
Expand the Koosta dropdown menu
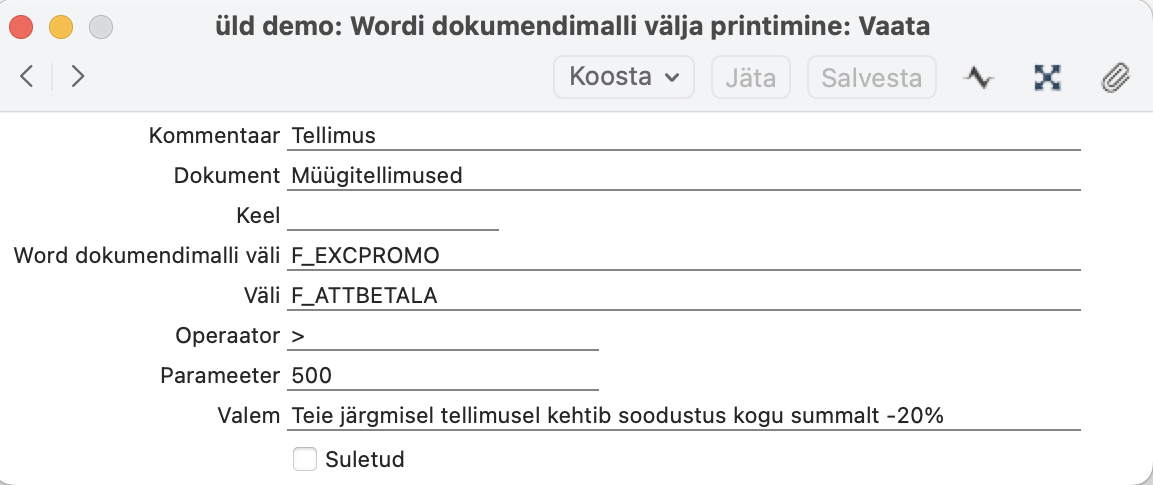(x=624, y=77)
